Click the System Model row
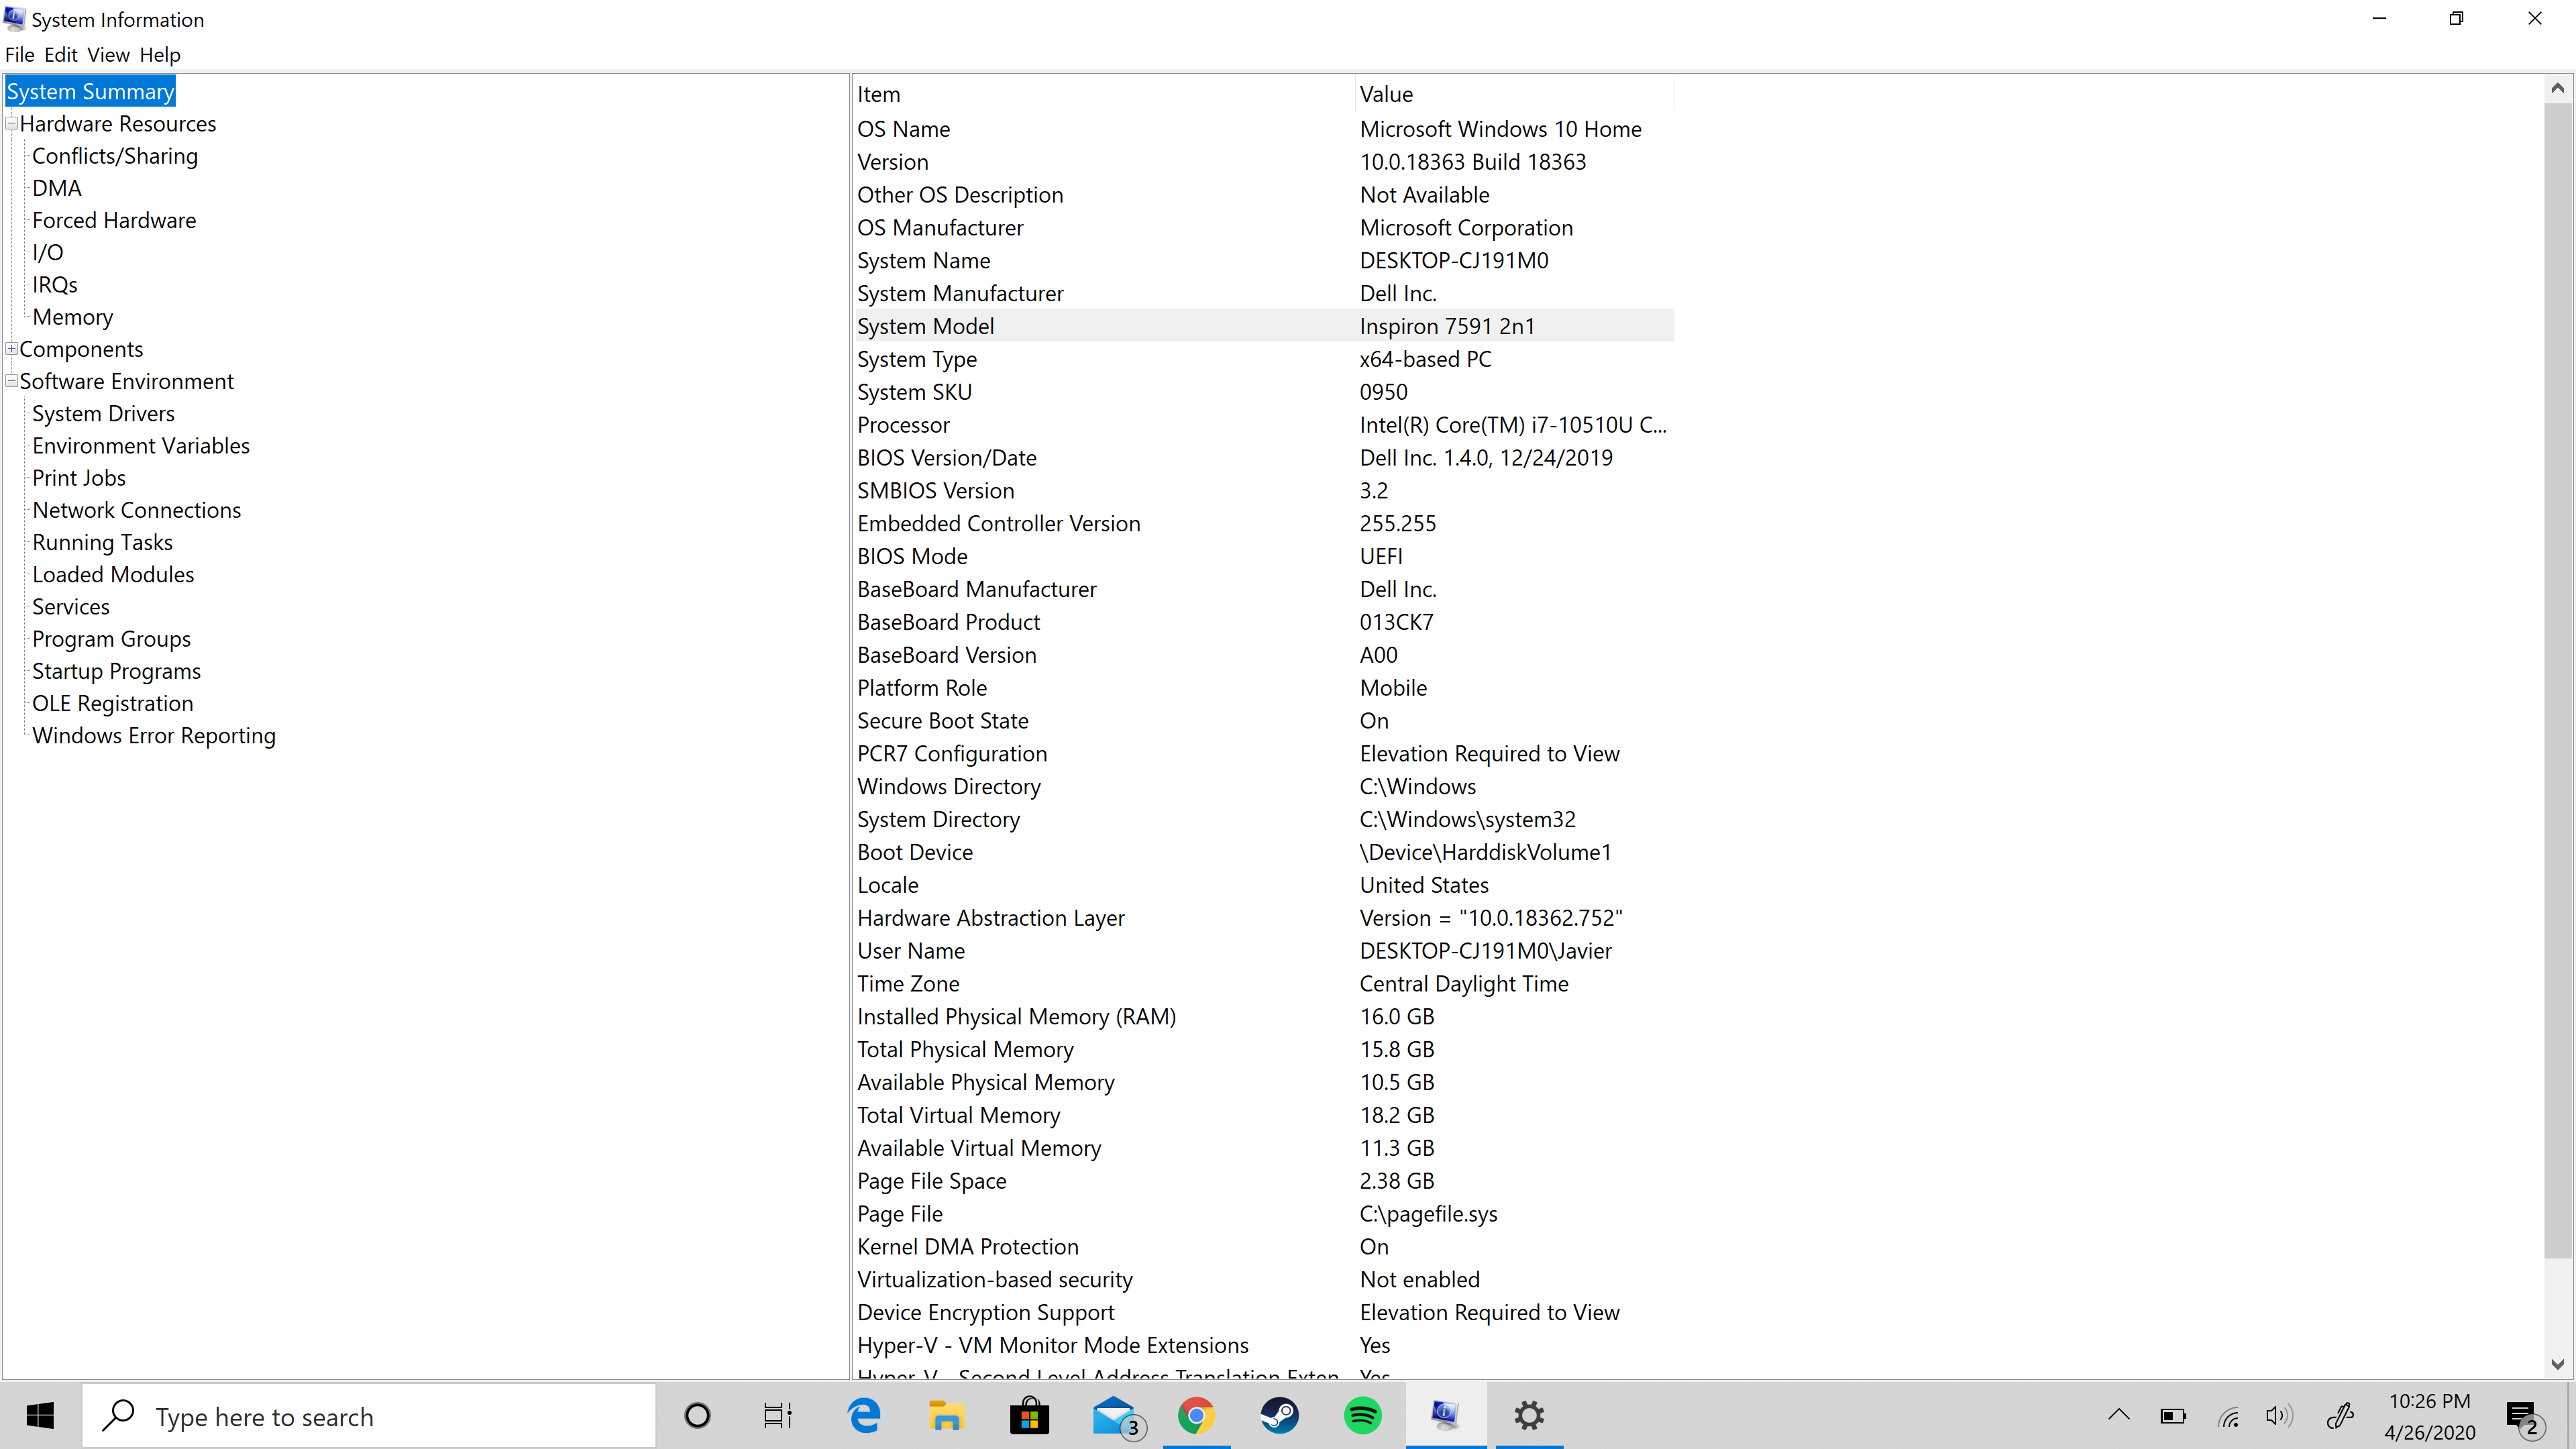Image resolution: width=2576 pixels, height=1449 pixels. click(1264, 326)
